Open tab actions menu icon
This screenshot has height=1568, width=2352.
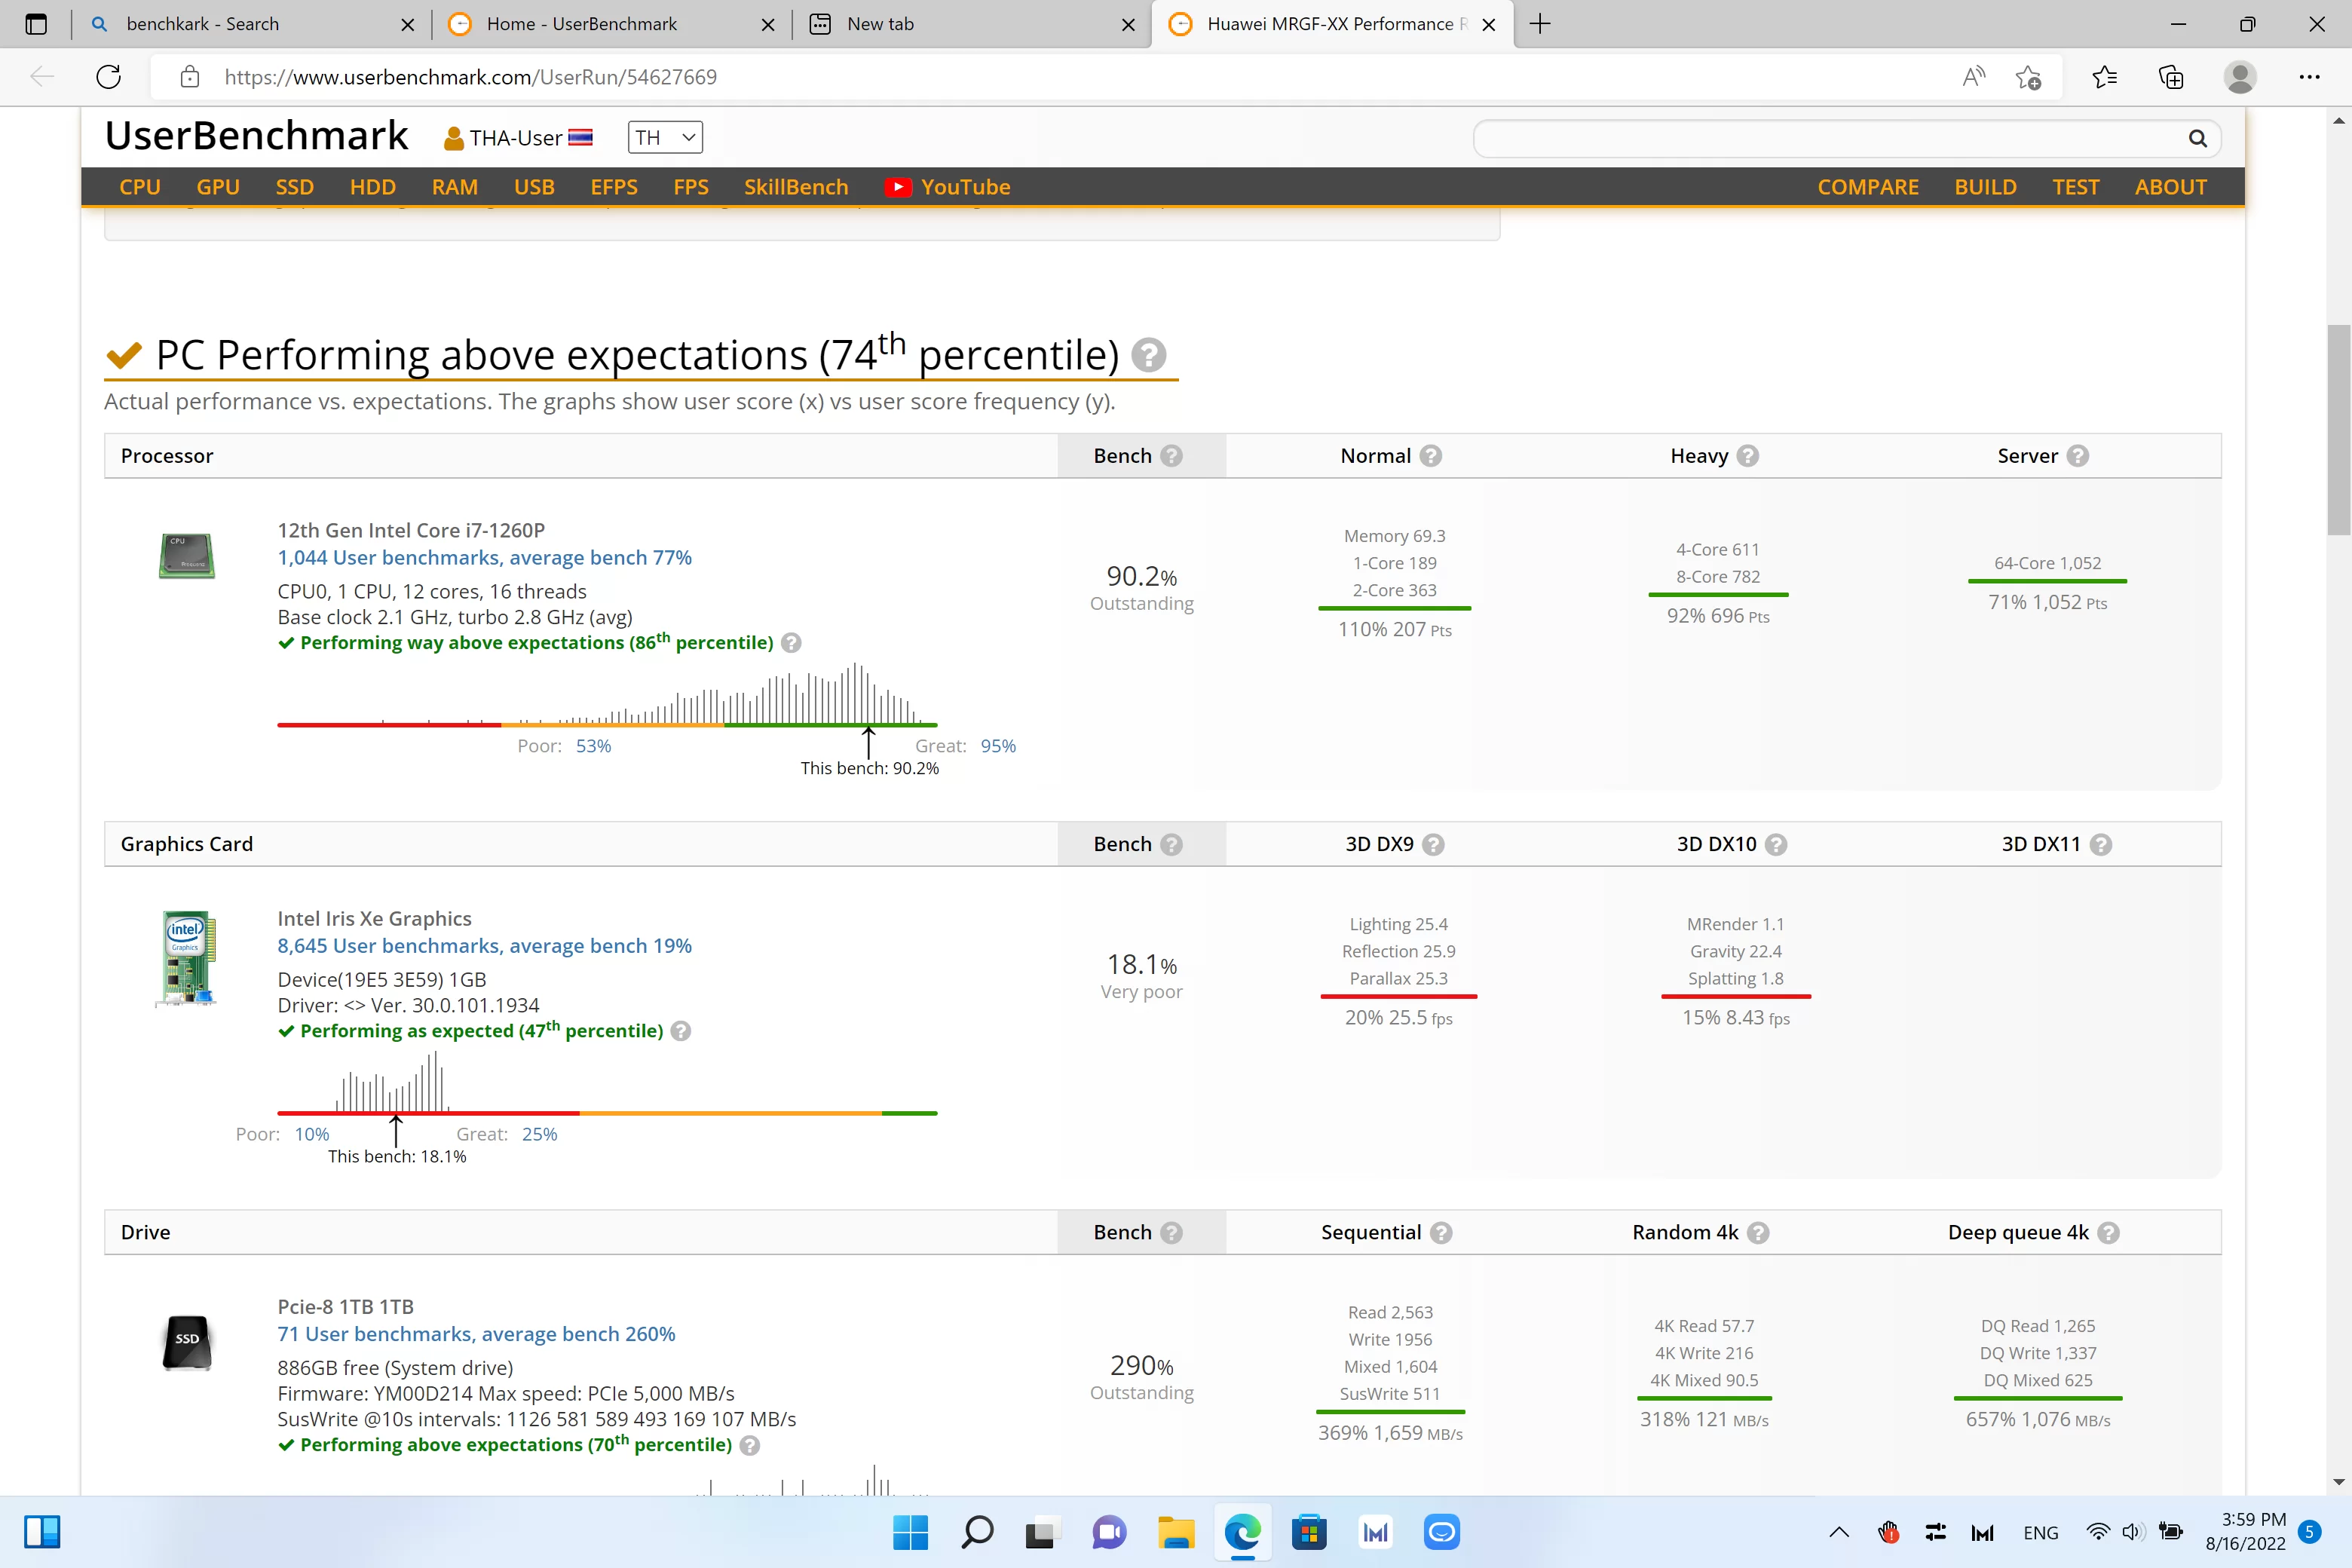(36, 24)
